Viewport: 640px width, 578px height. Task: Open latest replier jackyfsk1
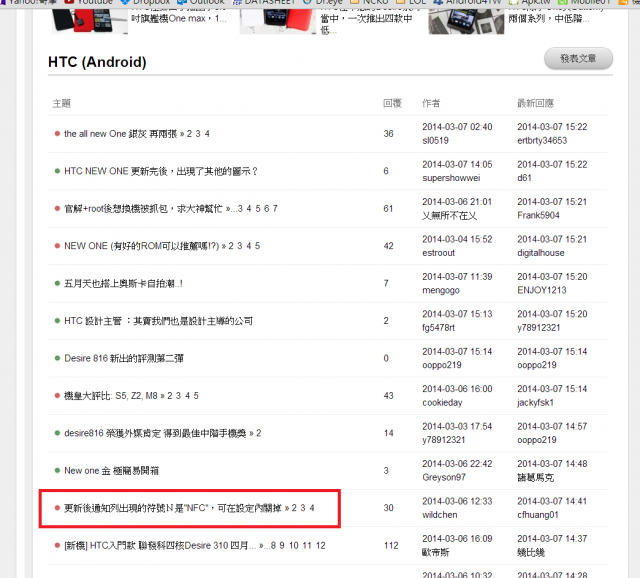pos(536,402)
